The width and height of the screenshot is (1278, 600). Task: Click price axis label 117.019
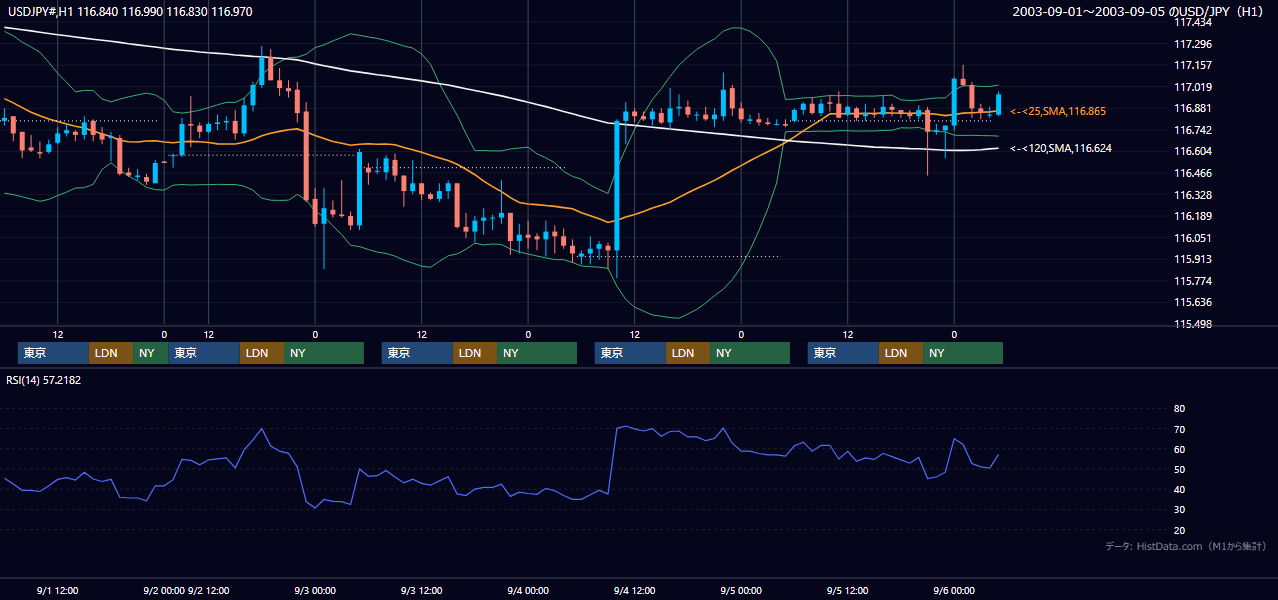click(x=1192, y=87)
